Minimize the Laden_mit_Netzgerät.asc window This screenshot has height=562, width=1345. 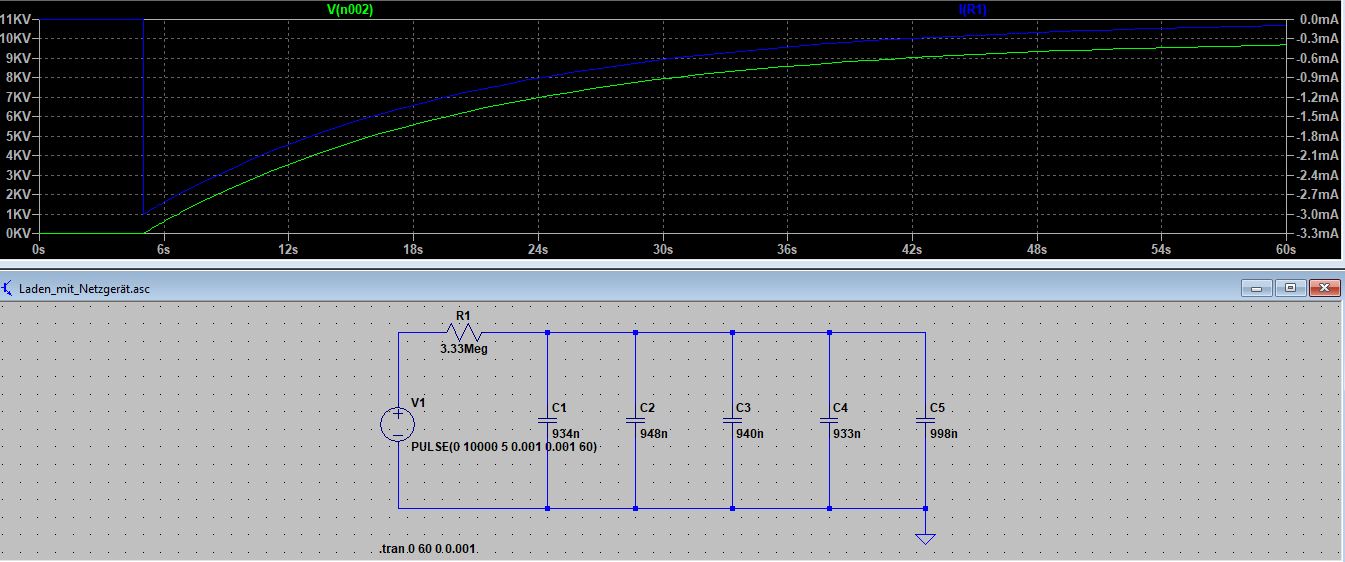pyautogui.click(x=1256, y=288)
